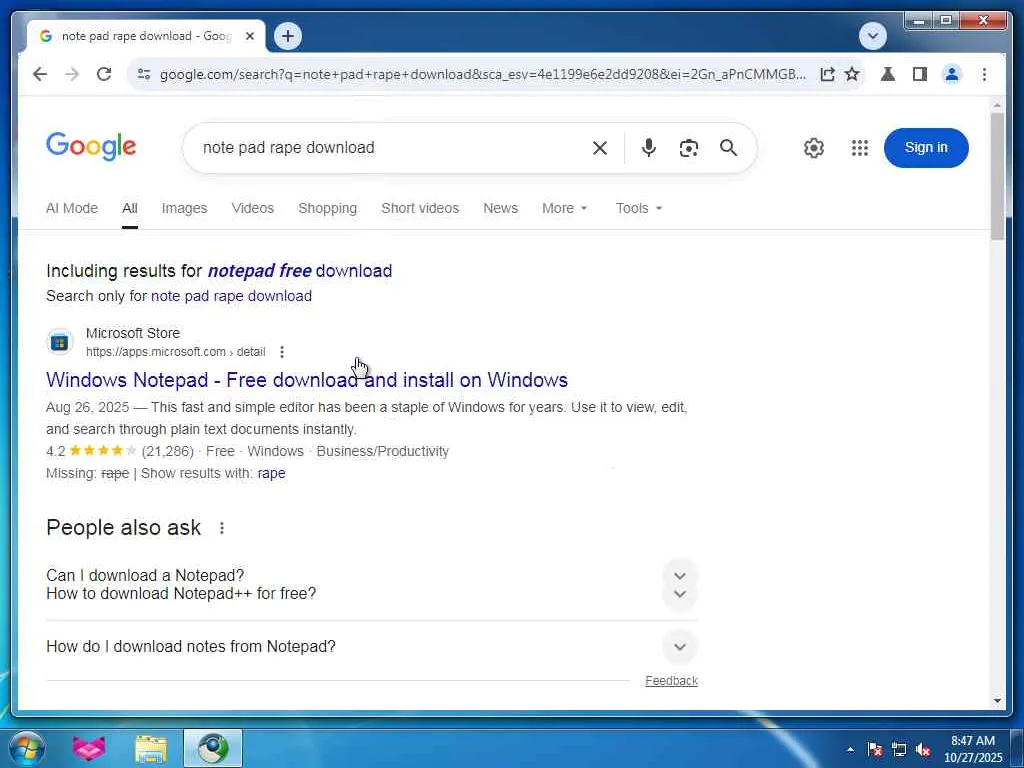
Task: Click the page vertical scrollbar thumb
Action: 997,176
